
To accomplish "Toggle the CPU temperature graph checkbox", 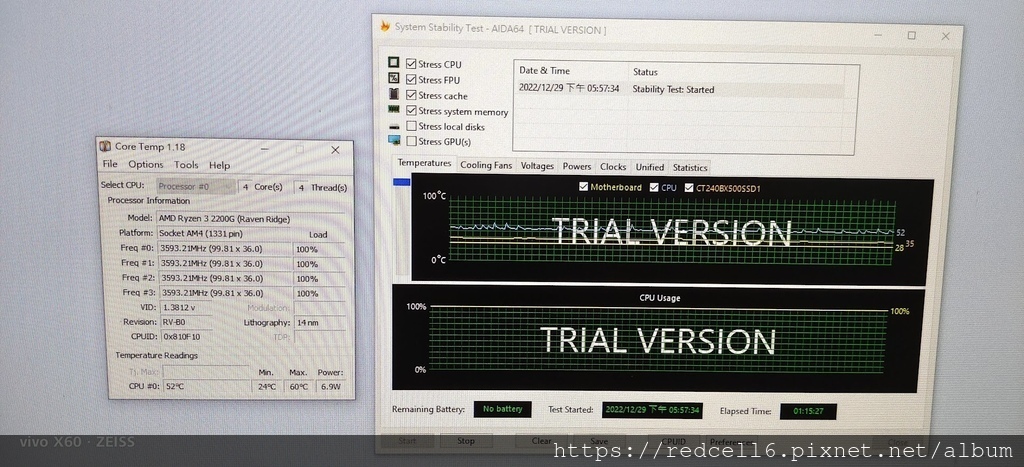I will coord(654,187).
